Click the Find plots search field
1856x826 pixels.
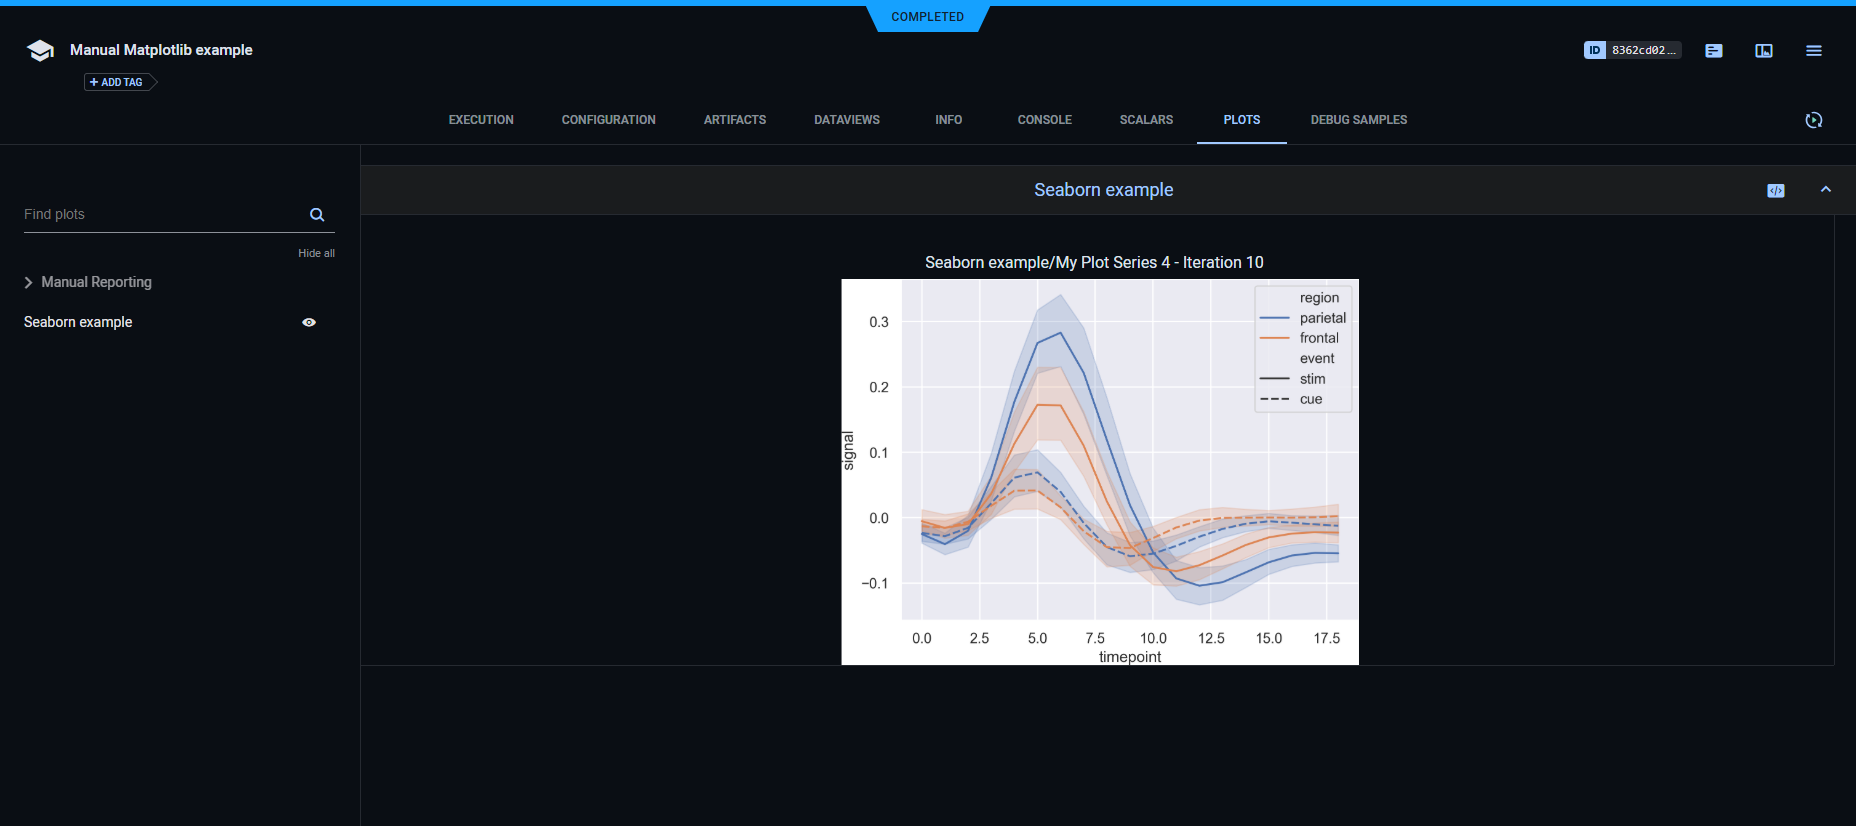160,215
